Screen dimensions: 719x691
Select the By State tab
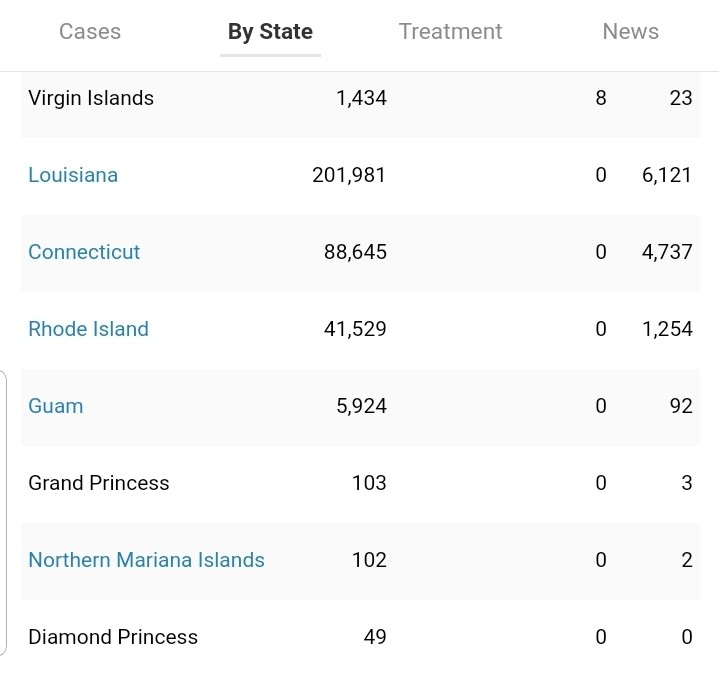[270, 31]
